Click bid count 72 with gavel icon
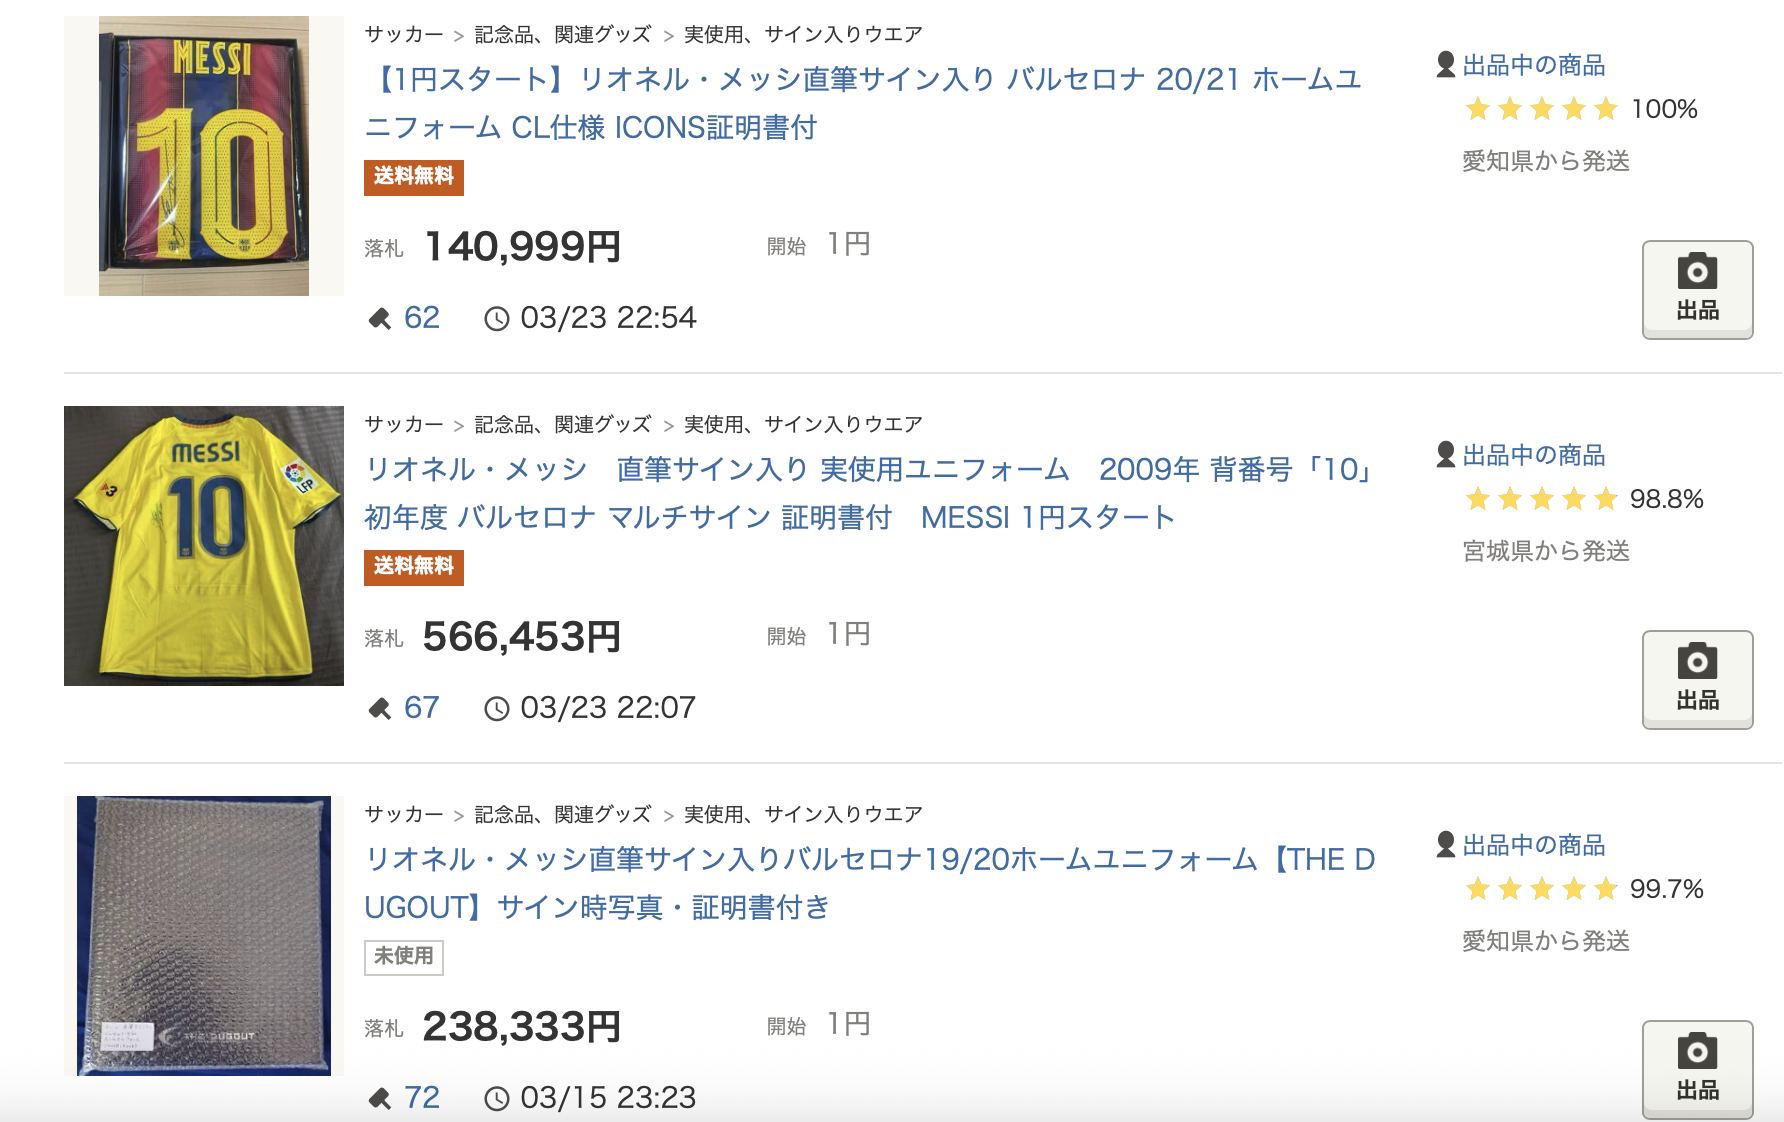This screenshot has height=1122, width=1784. pos(404,1098)
